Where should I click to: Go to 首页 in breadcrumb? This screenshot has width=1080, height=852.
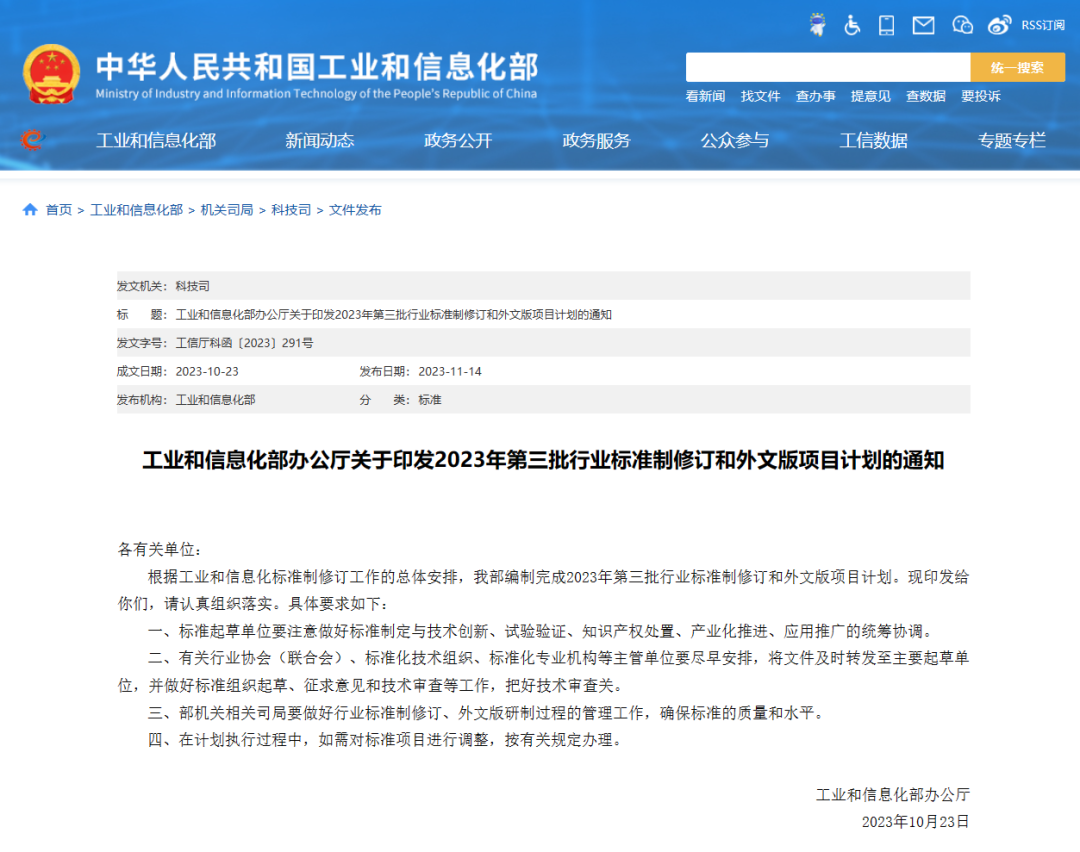tap(59, 210)
